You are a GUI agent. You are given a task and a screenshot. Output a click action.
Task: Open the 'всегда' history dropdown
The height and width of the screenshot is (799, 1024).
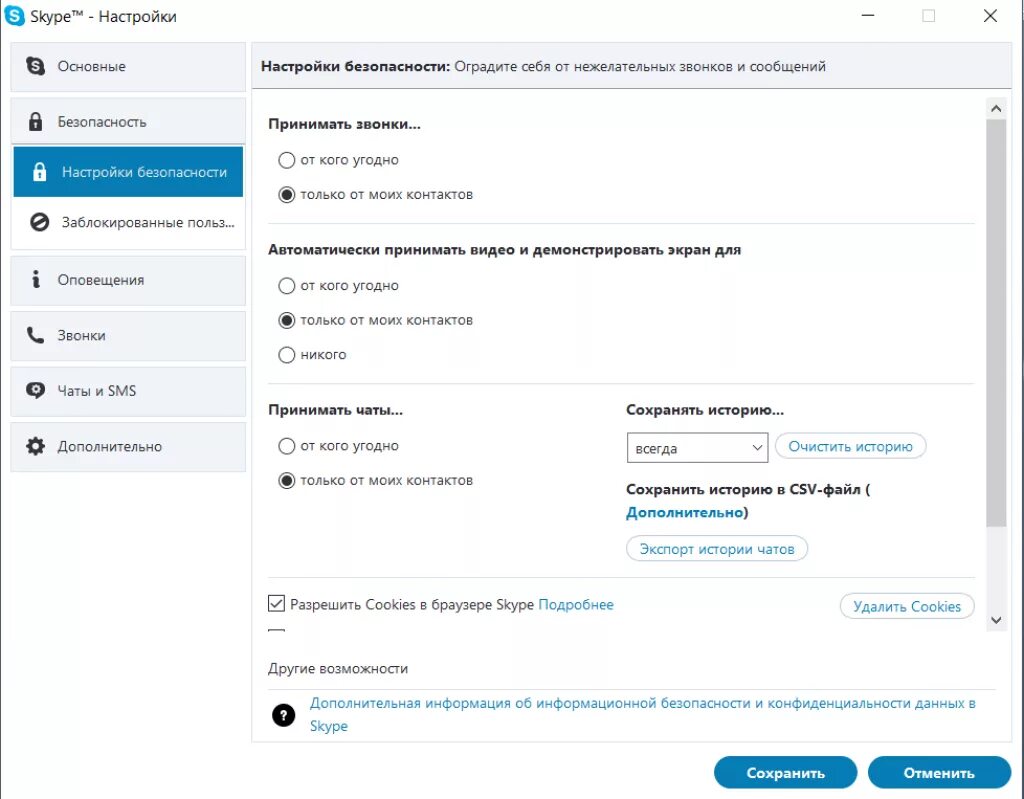tap(697, 448)
